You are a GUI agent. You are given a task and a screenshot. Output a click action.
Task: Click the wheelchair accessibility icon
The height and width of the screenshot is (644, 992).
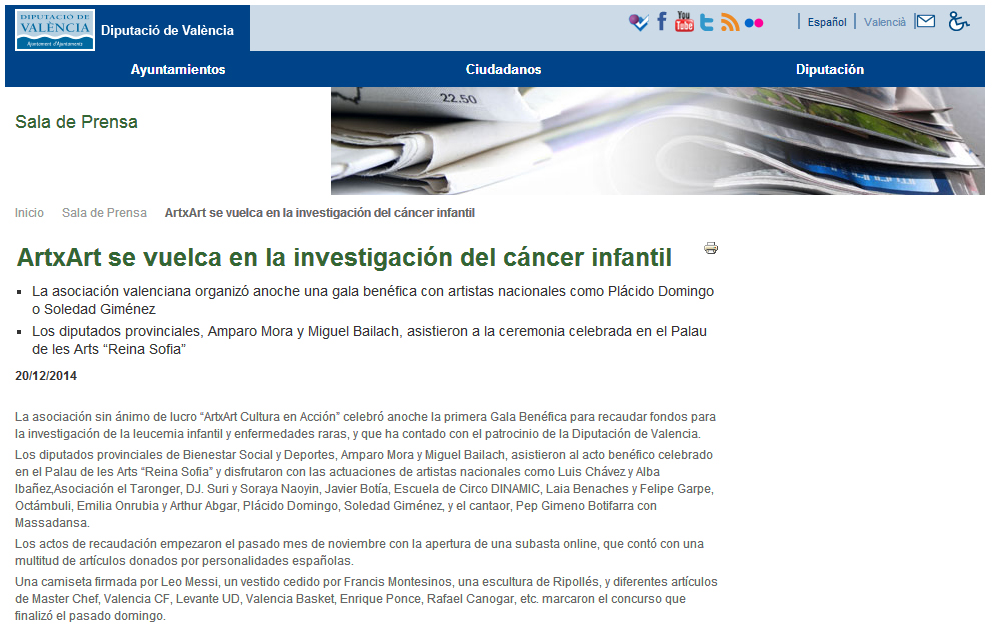click(x=958, y=22)
